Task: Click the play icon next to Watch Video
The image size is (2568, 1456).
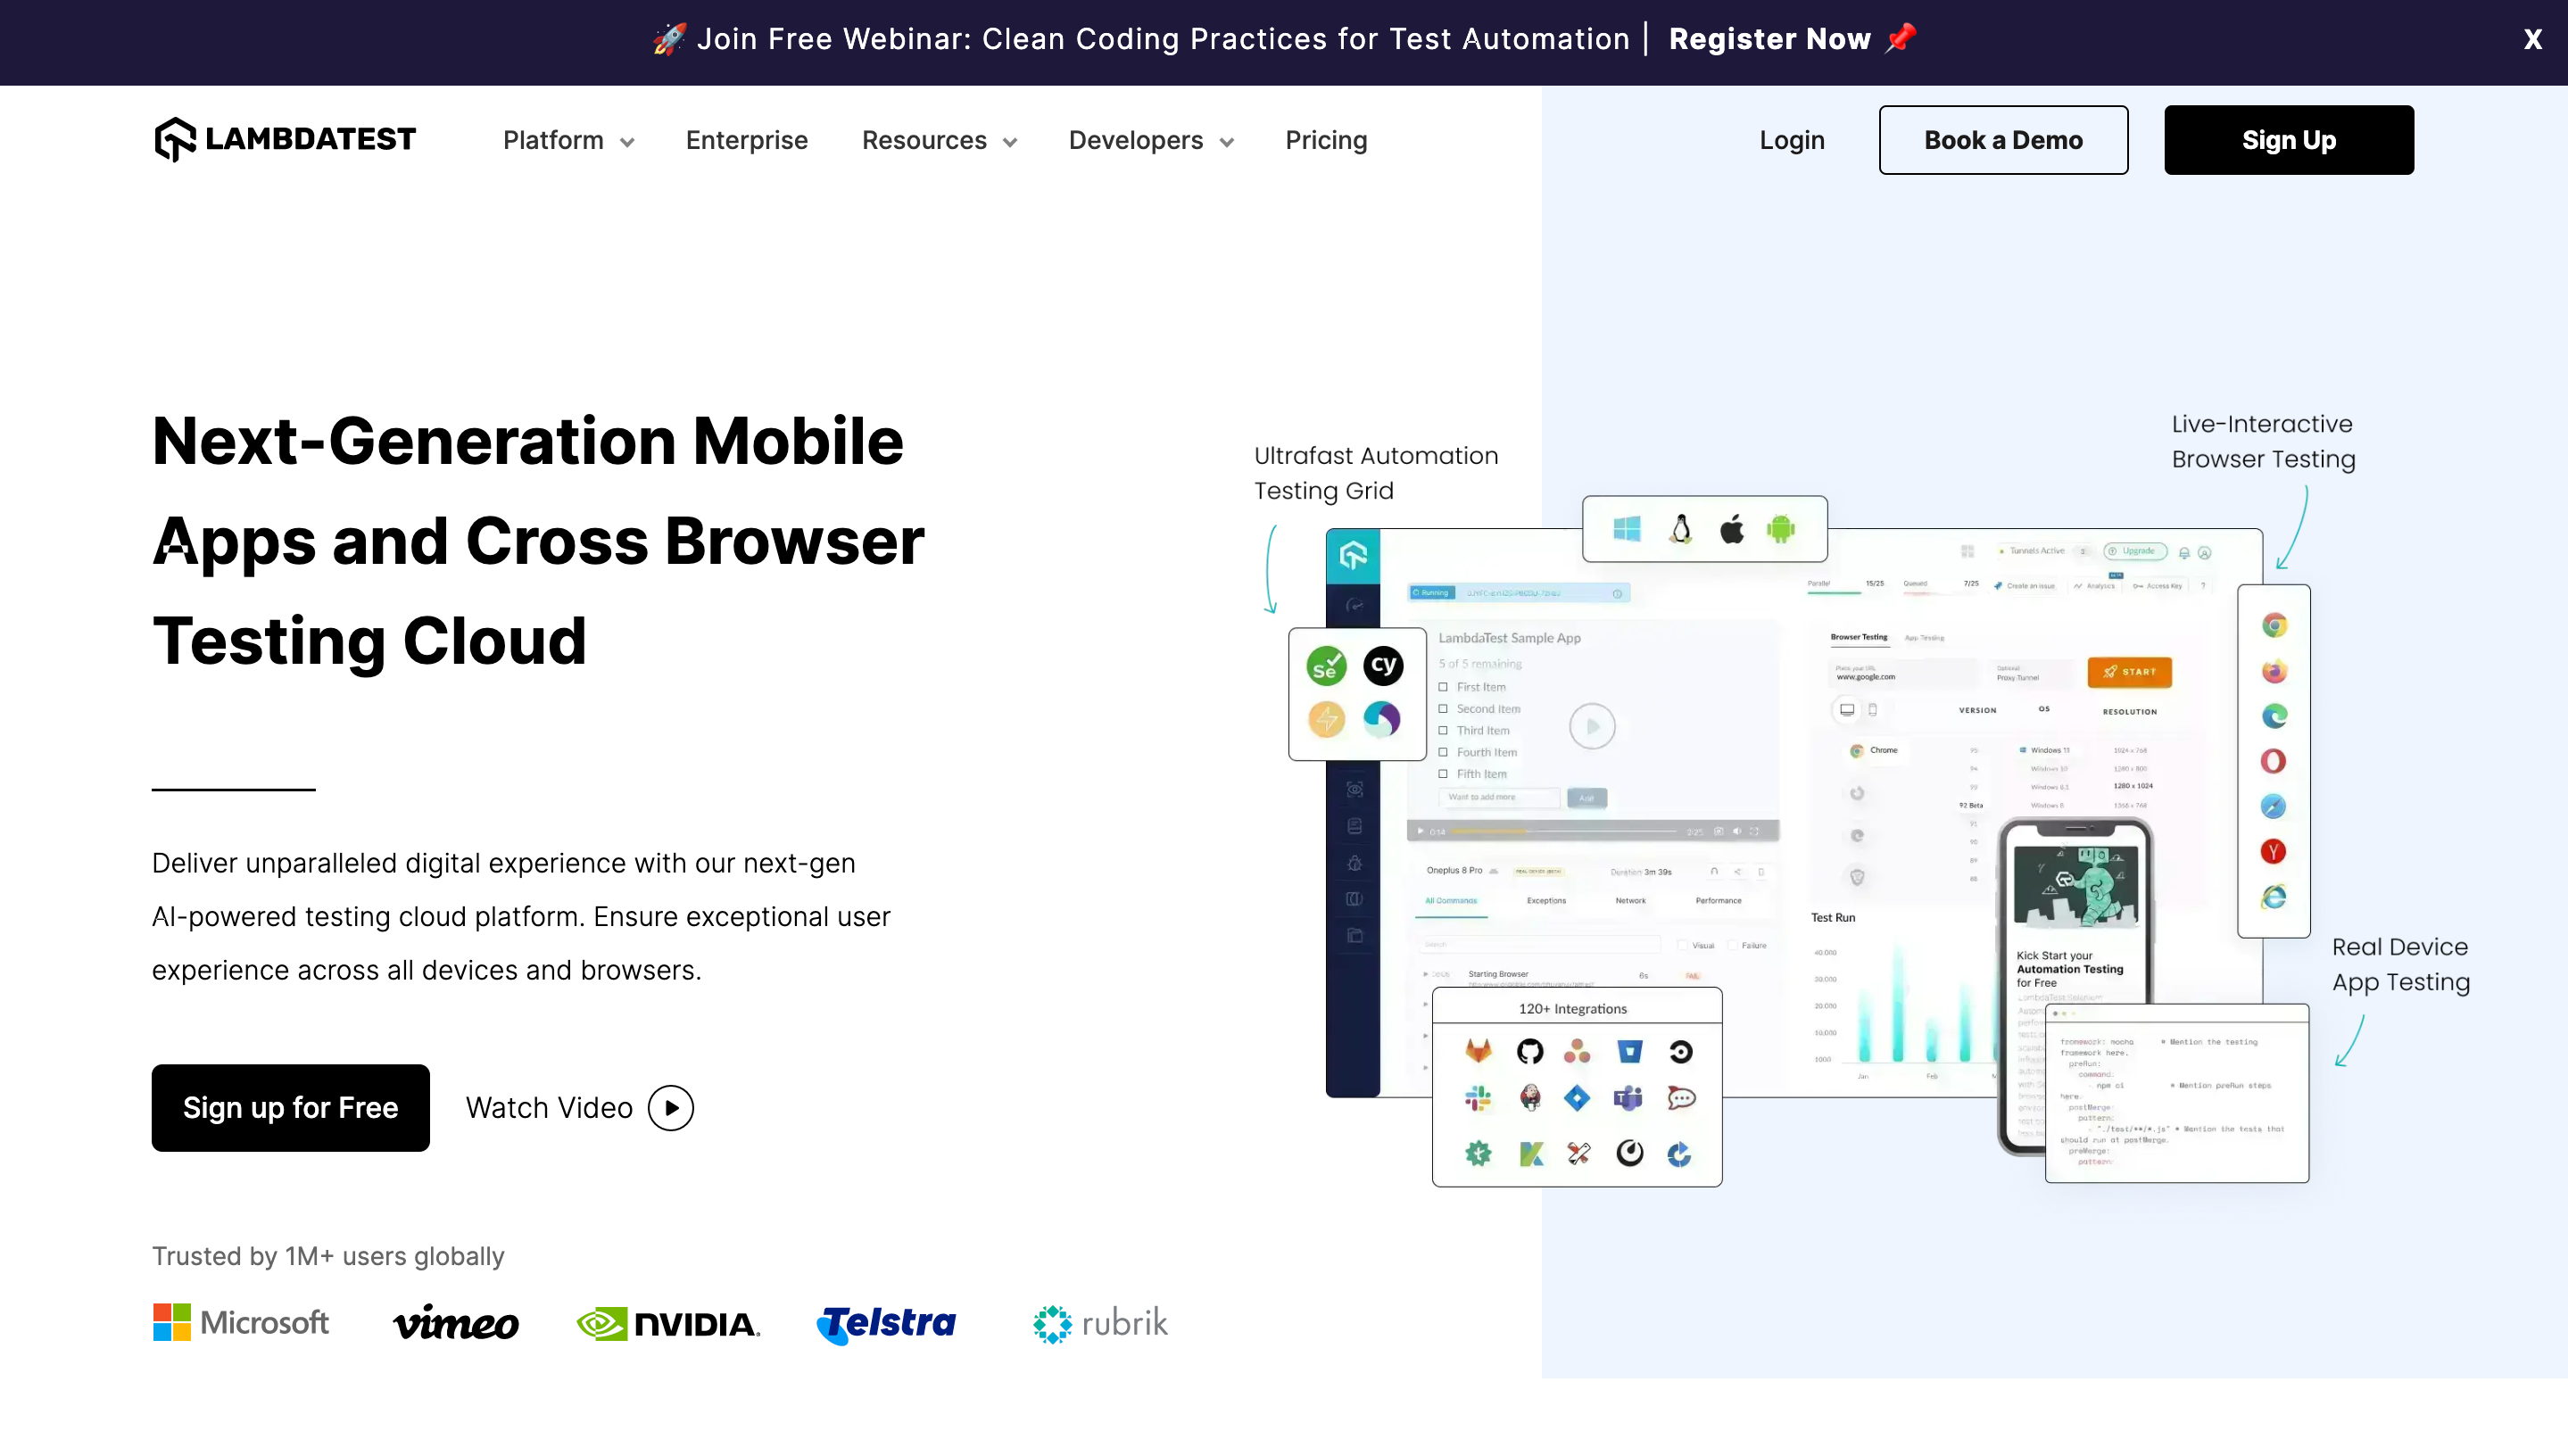Action: pos(671,1108)
